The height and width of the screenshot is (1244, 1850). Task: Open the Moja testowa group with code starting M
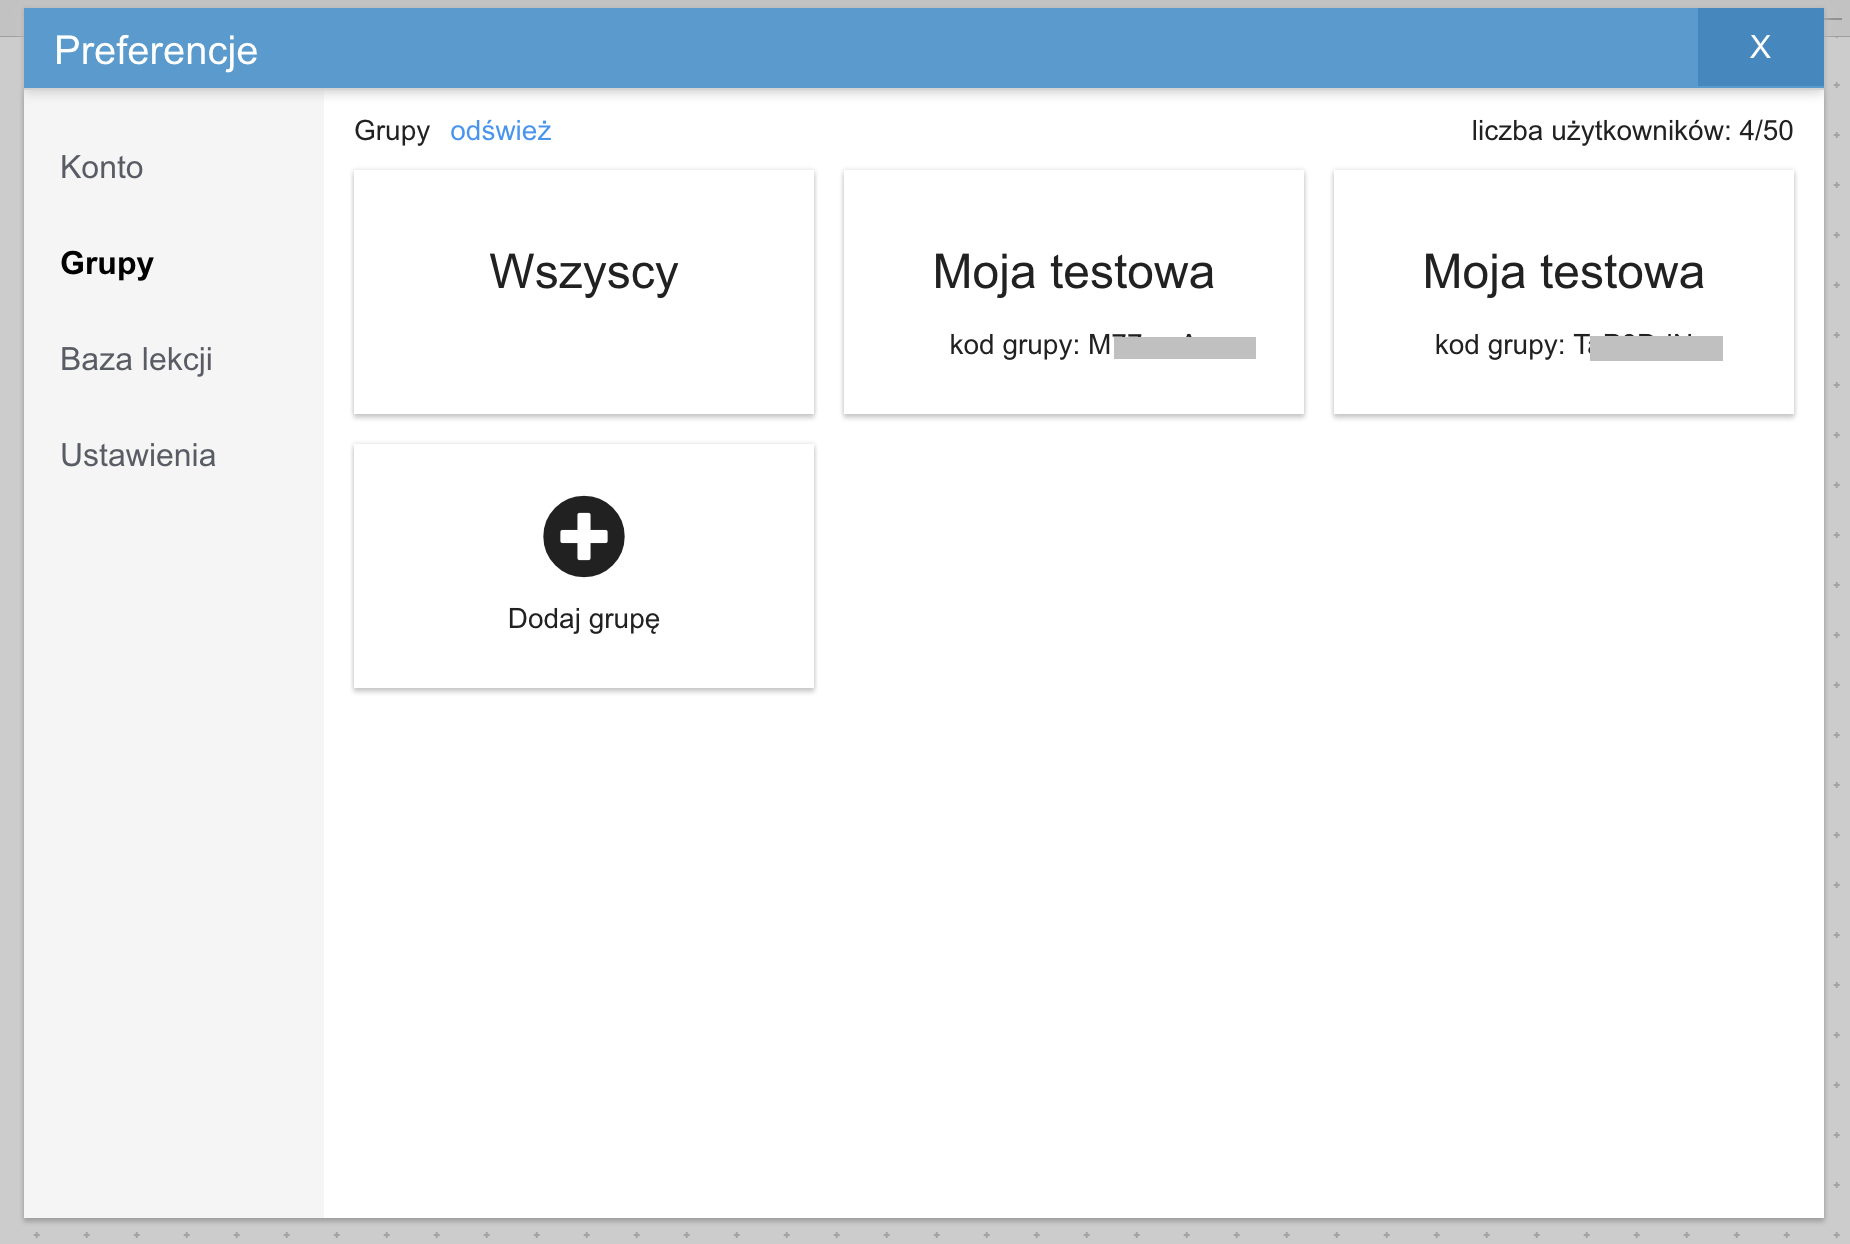click(1074, 292)
